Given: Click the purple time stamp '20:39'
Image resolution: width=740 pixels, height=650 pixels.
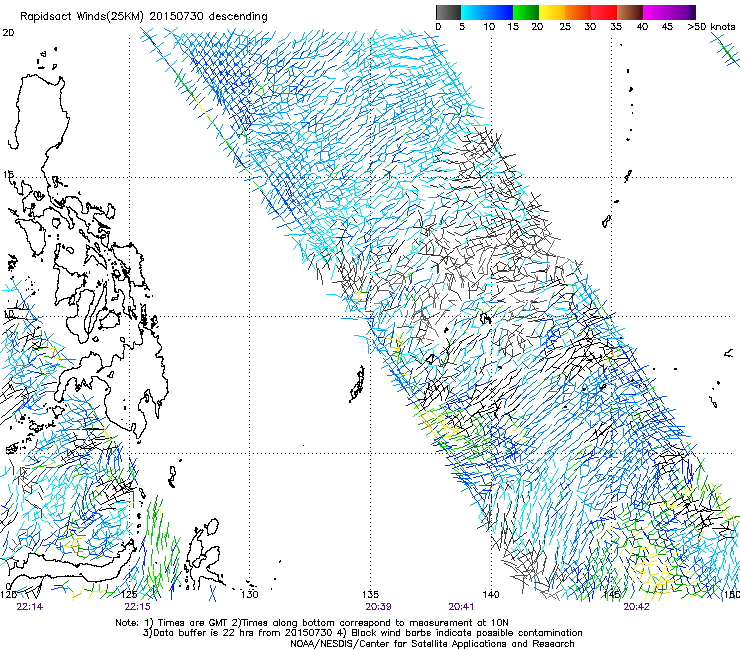Looking at the screenshot, I should click(x=378, y=607).
